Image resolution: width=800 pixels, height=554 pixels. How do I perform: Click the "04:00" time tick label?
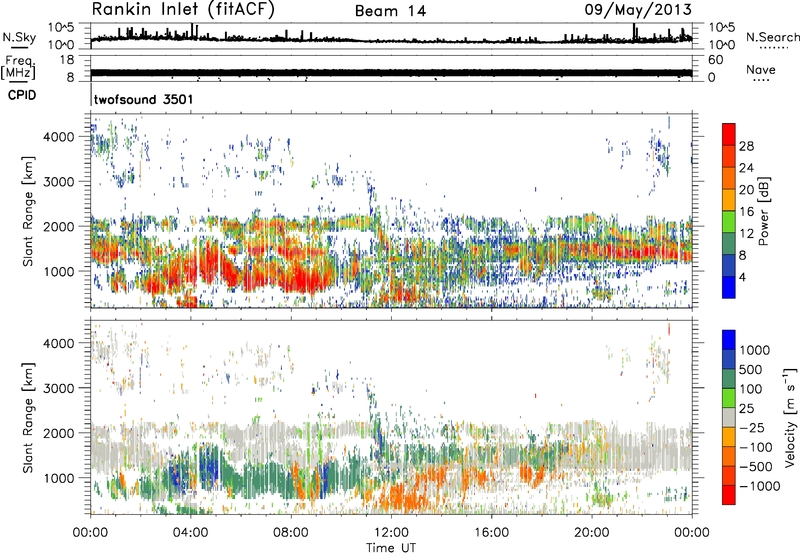tap(190, 533)
